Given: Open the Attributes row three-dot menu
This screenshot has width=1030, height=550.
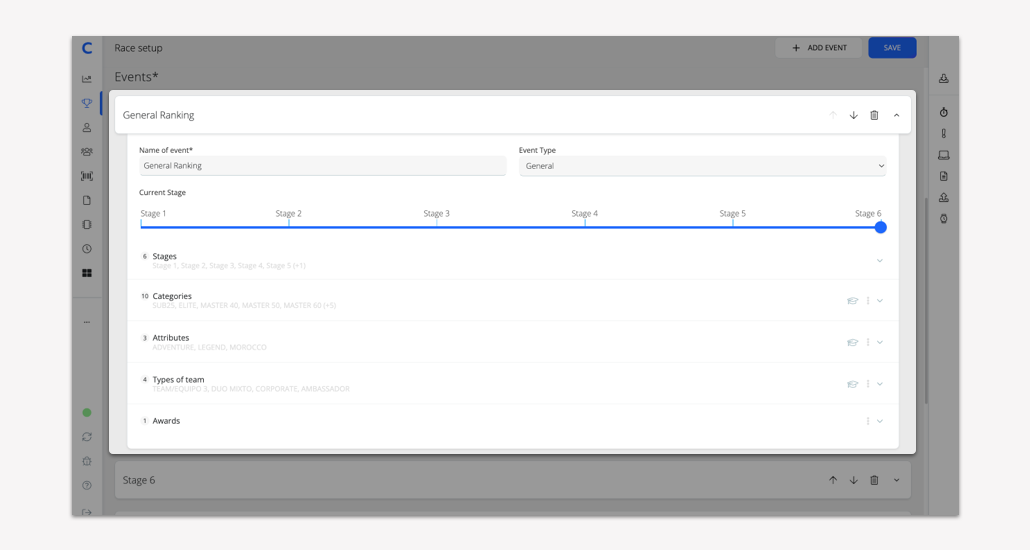Looking at the screenshot, I should 868,342.
